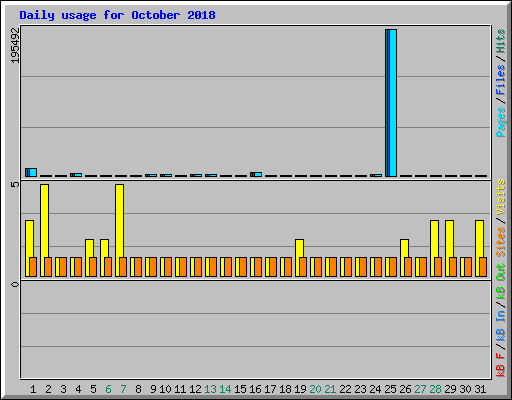The height and width of the screenshot is (400, 512).
Task: Click green weekend day label 13
Action: coord(210,389)
